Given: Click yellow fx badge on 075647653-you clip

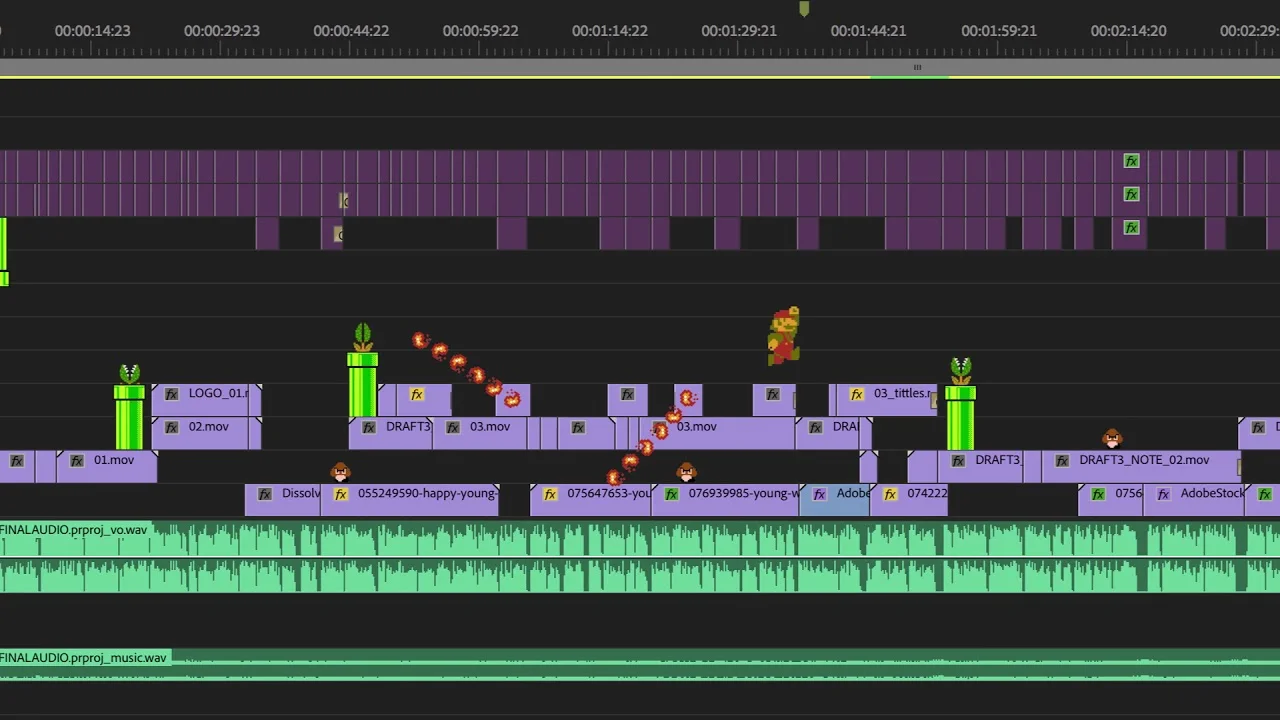Looking at the screenshot, I should [550, 494].
